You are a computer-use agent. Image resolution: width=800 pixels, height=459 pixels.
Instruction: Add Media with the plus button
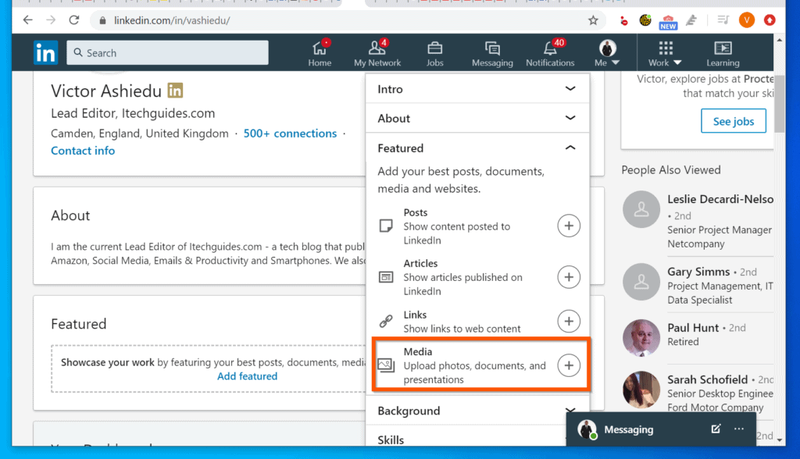coord(568,365)
